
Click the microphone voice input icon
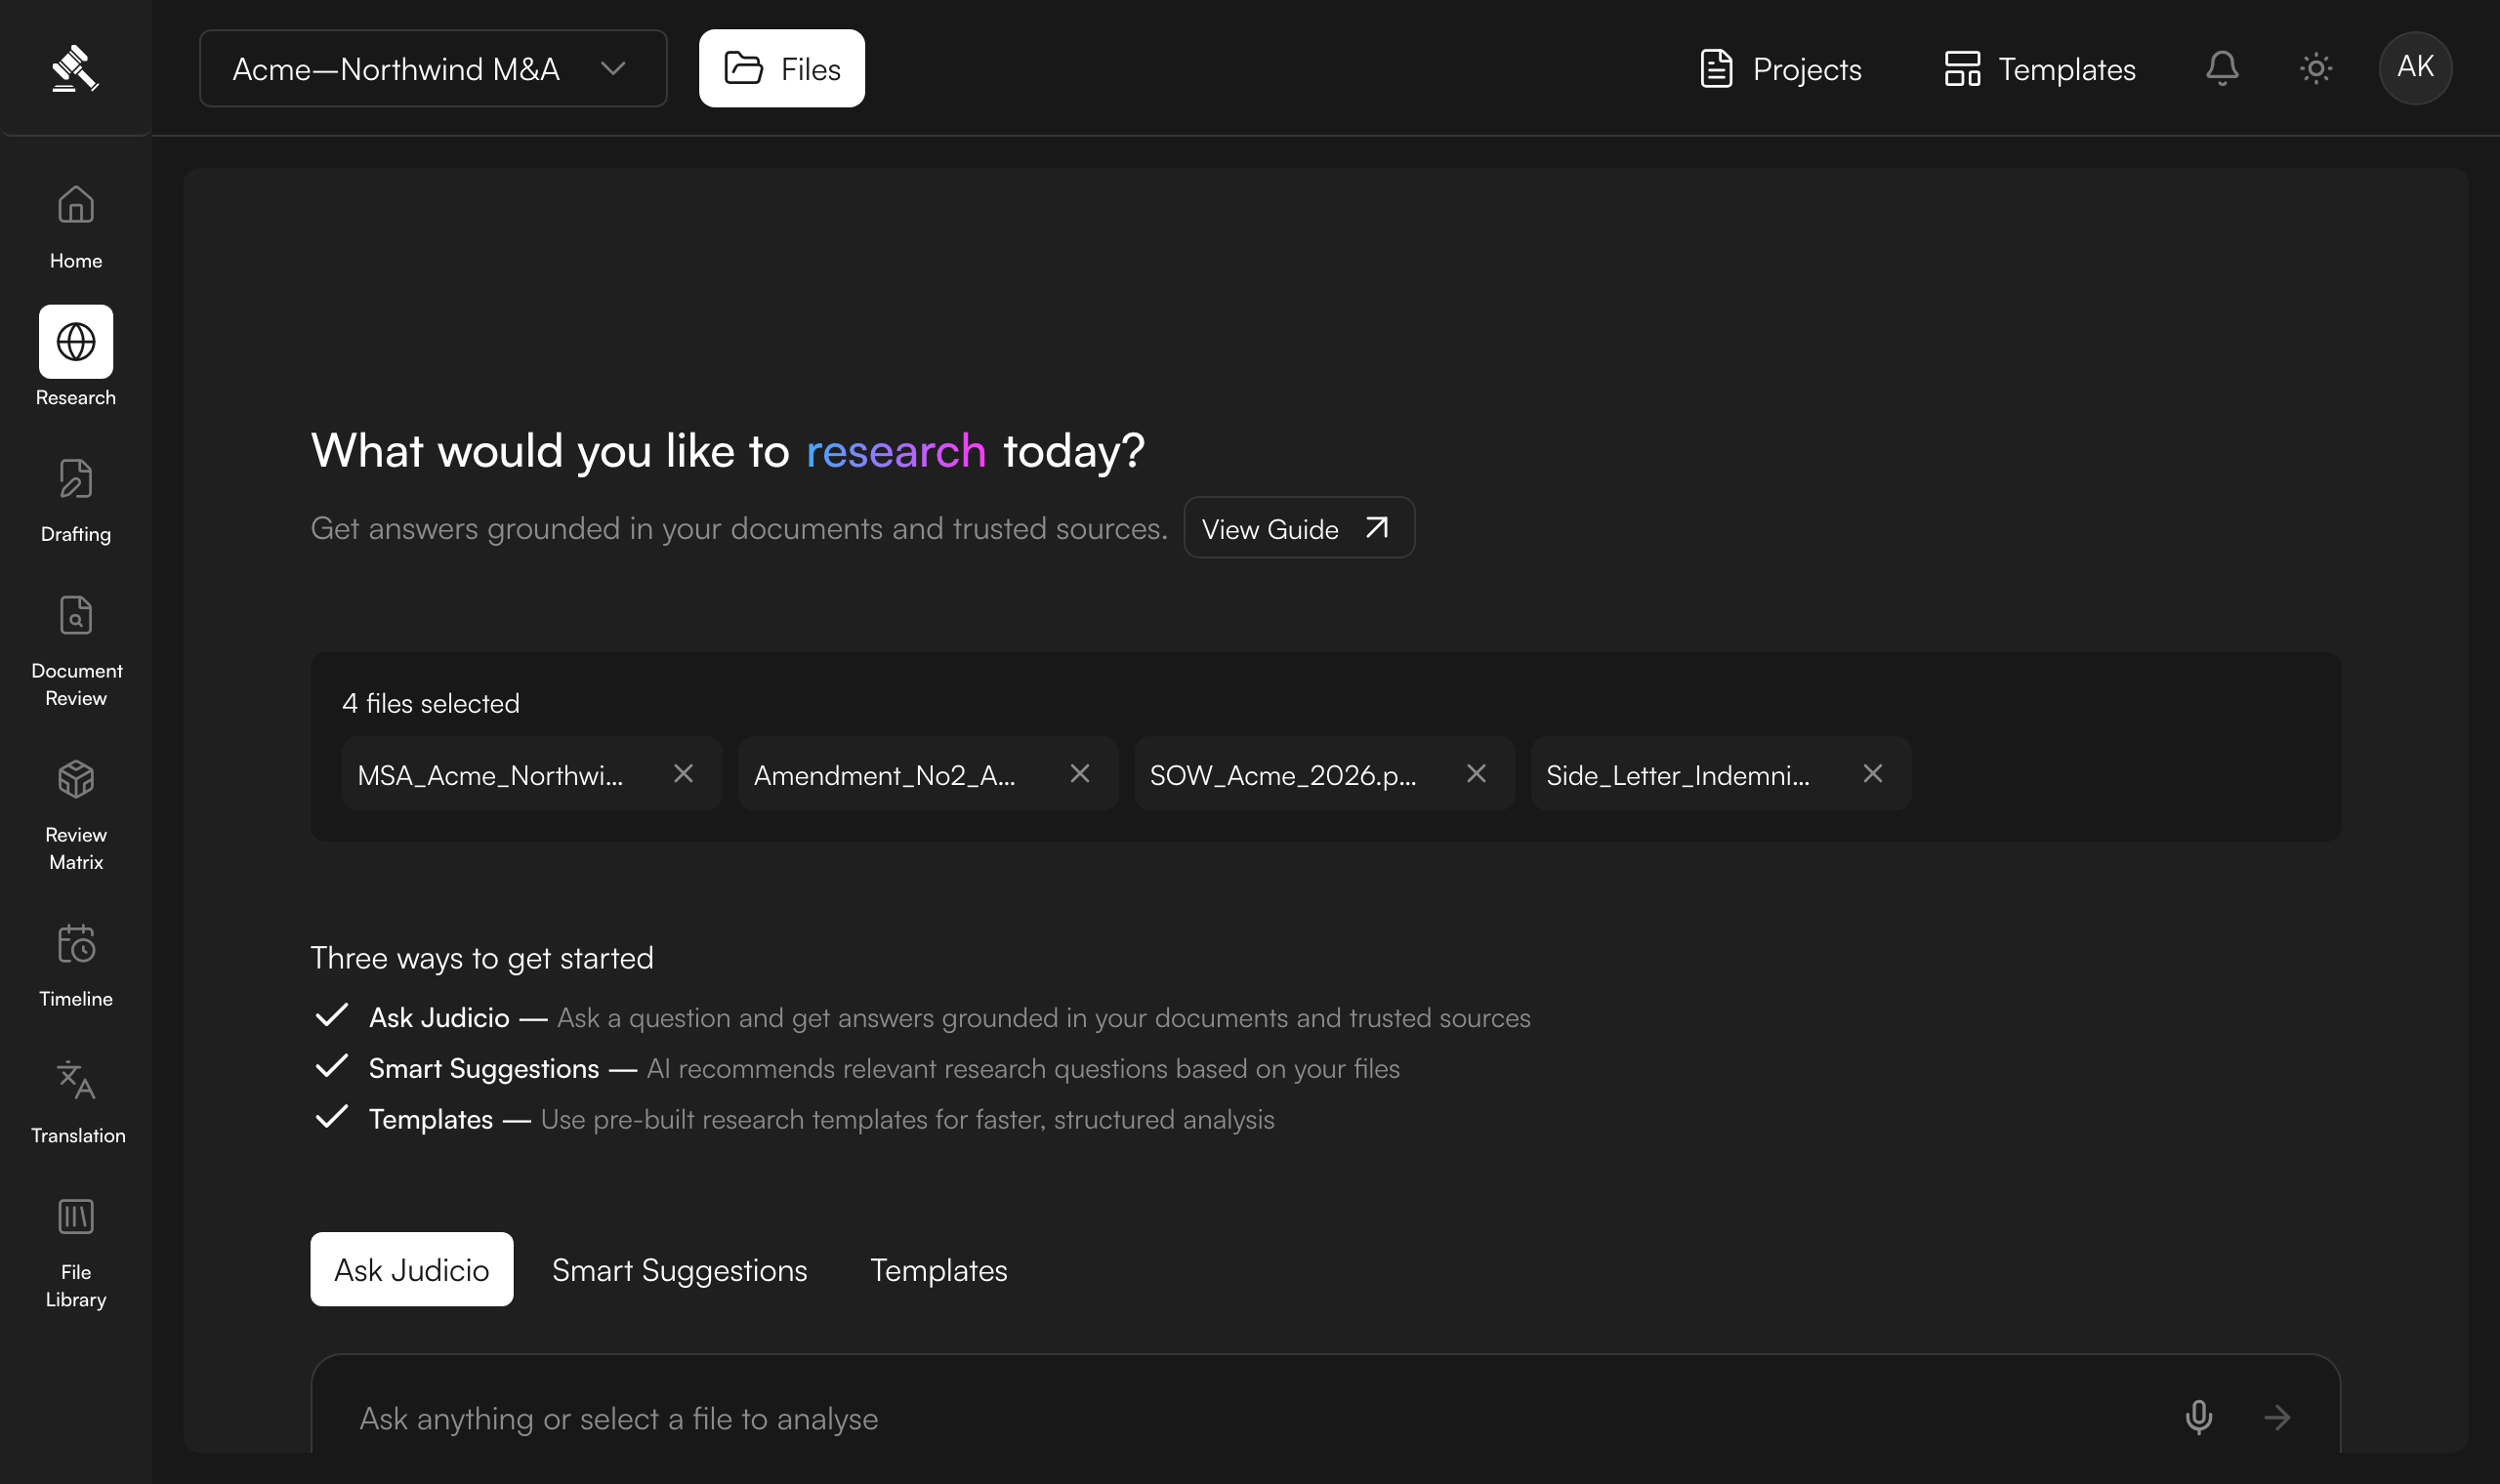(2198, 1417)
